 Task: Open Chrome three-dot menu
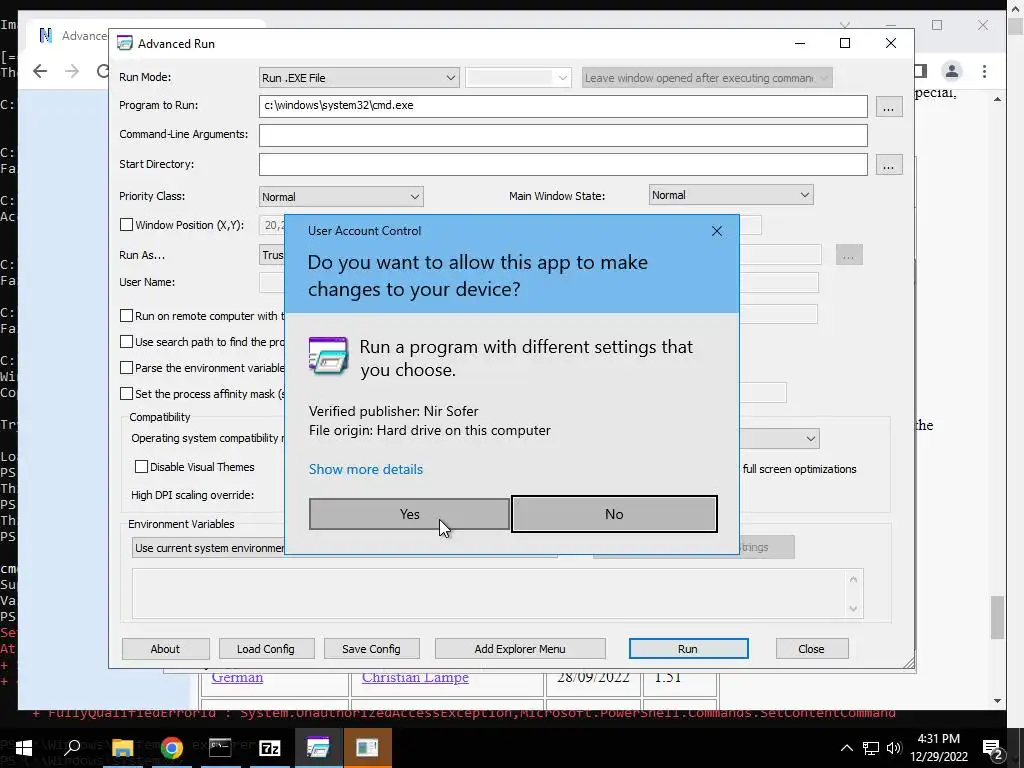pyautogui.click(x=984, y=71)
